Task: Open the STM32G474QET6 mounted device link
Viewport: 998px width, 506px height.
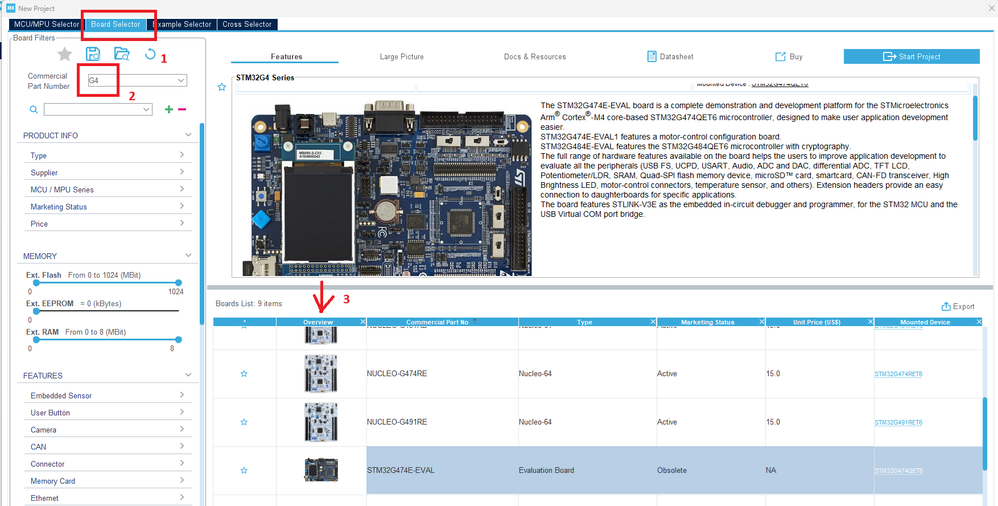Action: pos(898,471)
